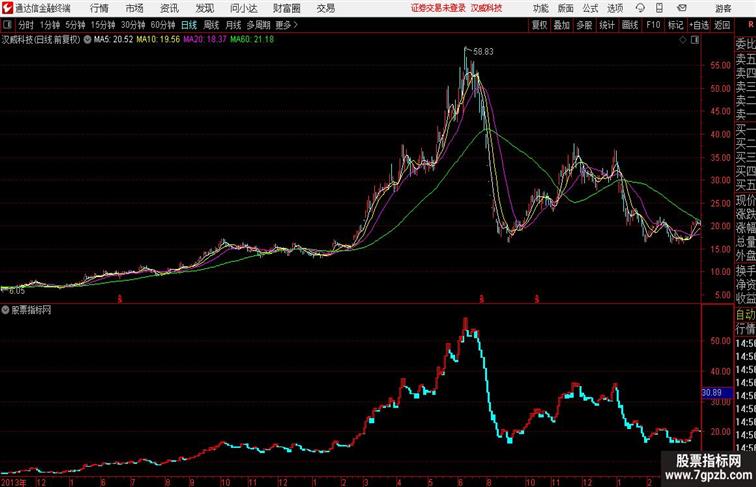The width and height of the screenshot is (756, 487).
Task: Click the 画线 drawing tool button
Action: tap(630, 25)
